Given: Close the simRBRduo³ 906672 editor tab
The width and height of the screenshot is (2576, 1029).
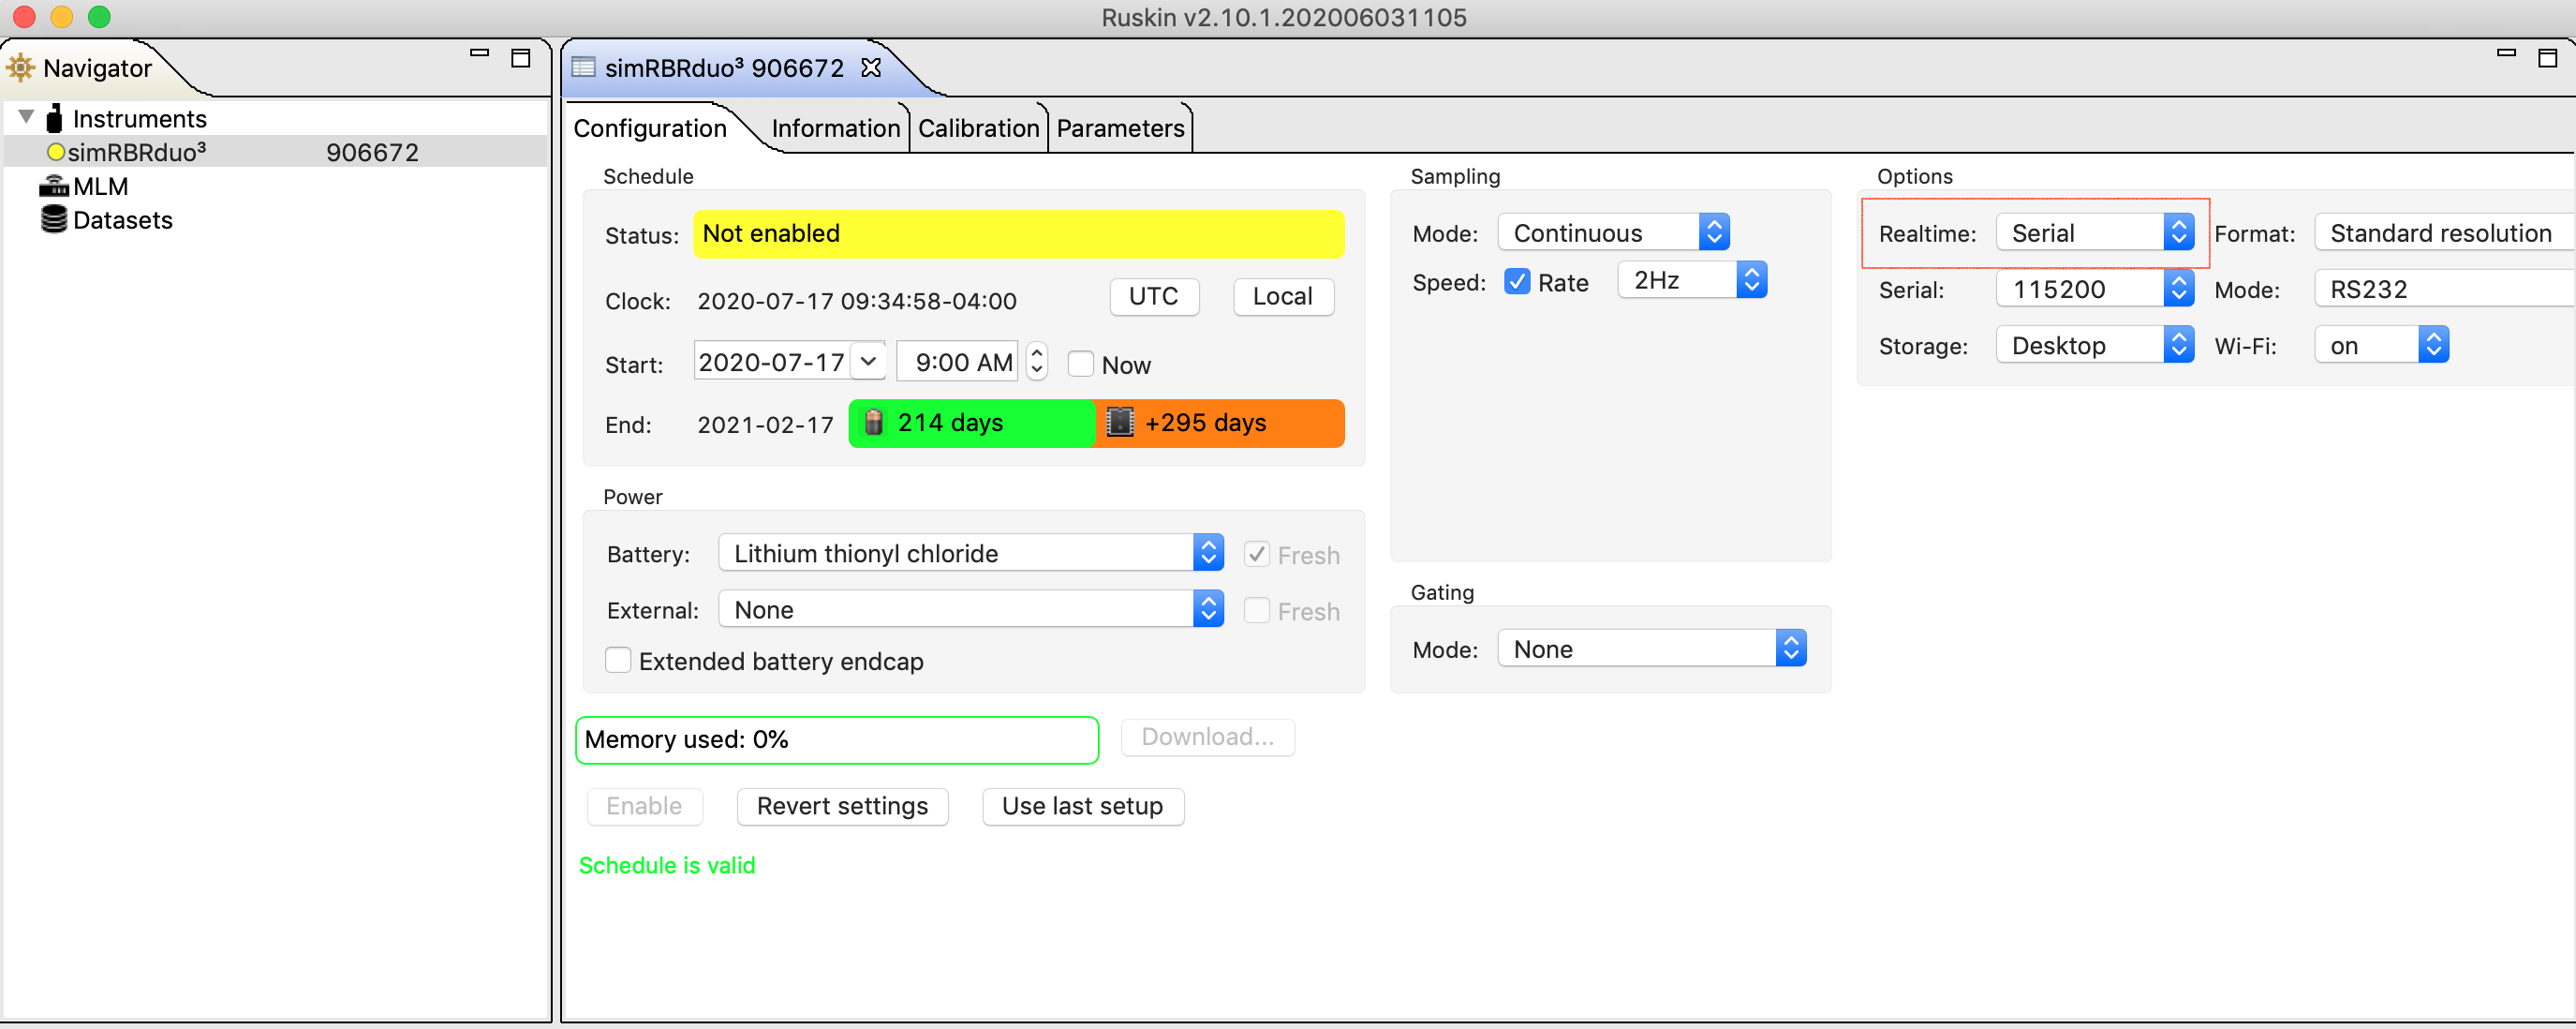Looking at the screenshot, I should 871,68.
